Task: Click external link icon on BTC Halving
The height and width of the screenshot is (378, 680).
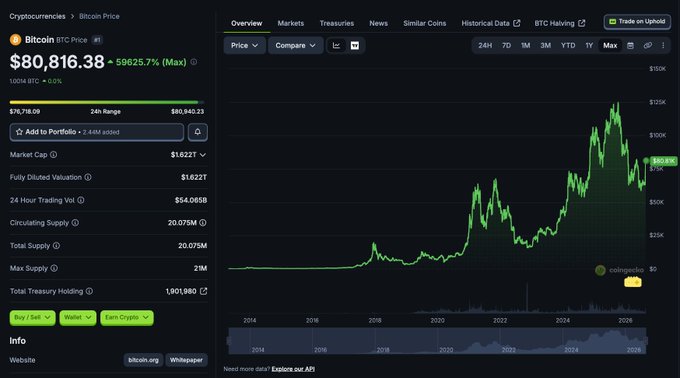Action: (x=582, y=23)
